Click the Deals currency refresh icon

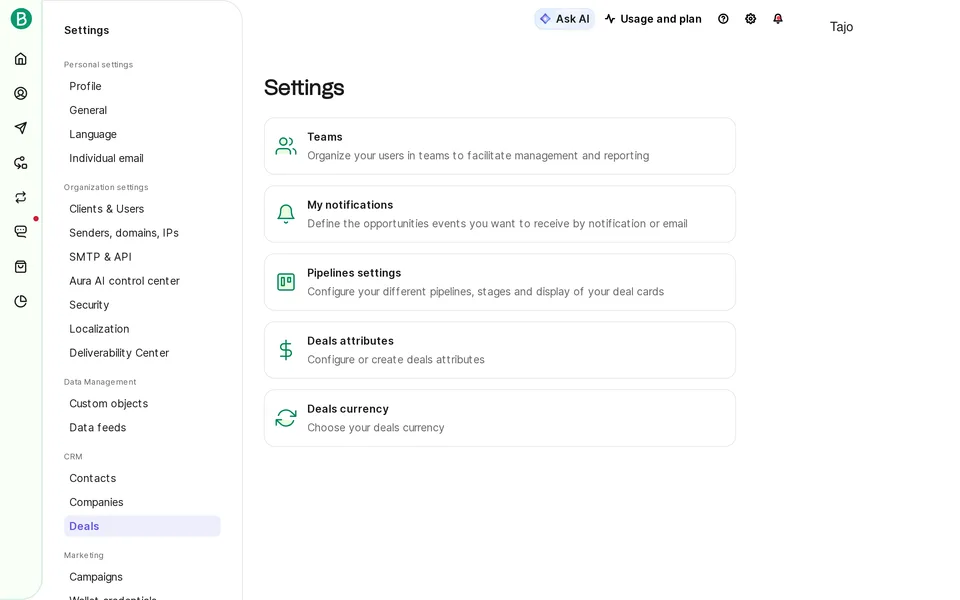[x=286, y=418]
